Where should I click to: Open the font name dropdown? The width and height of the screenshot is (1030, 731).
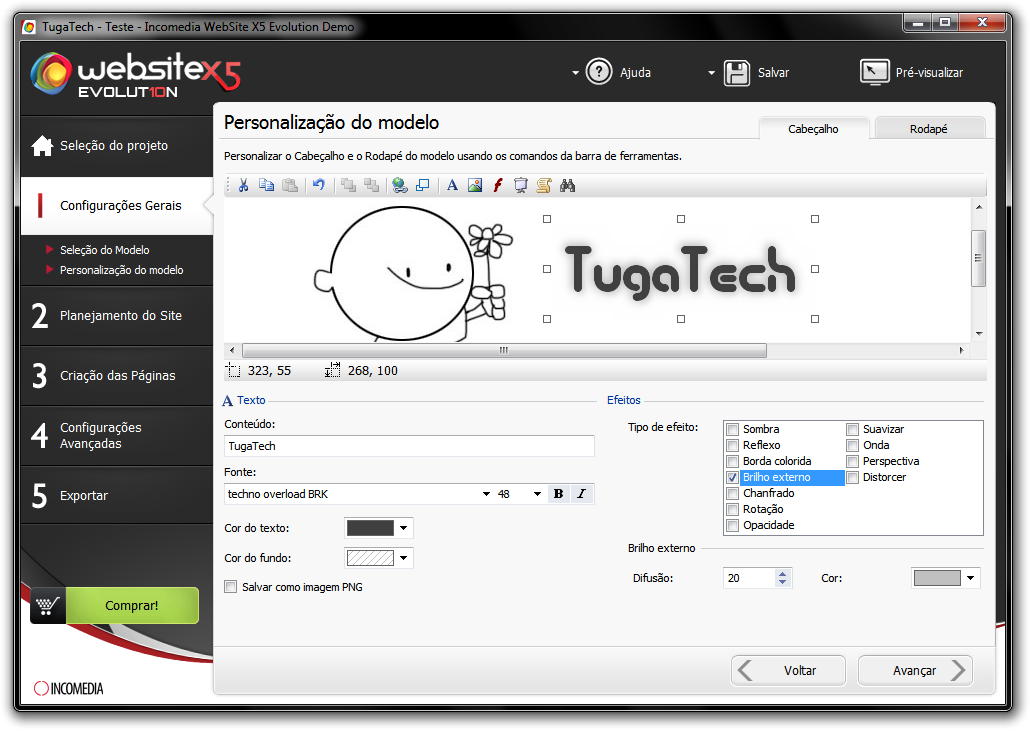[x=486, y=494]
